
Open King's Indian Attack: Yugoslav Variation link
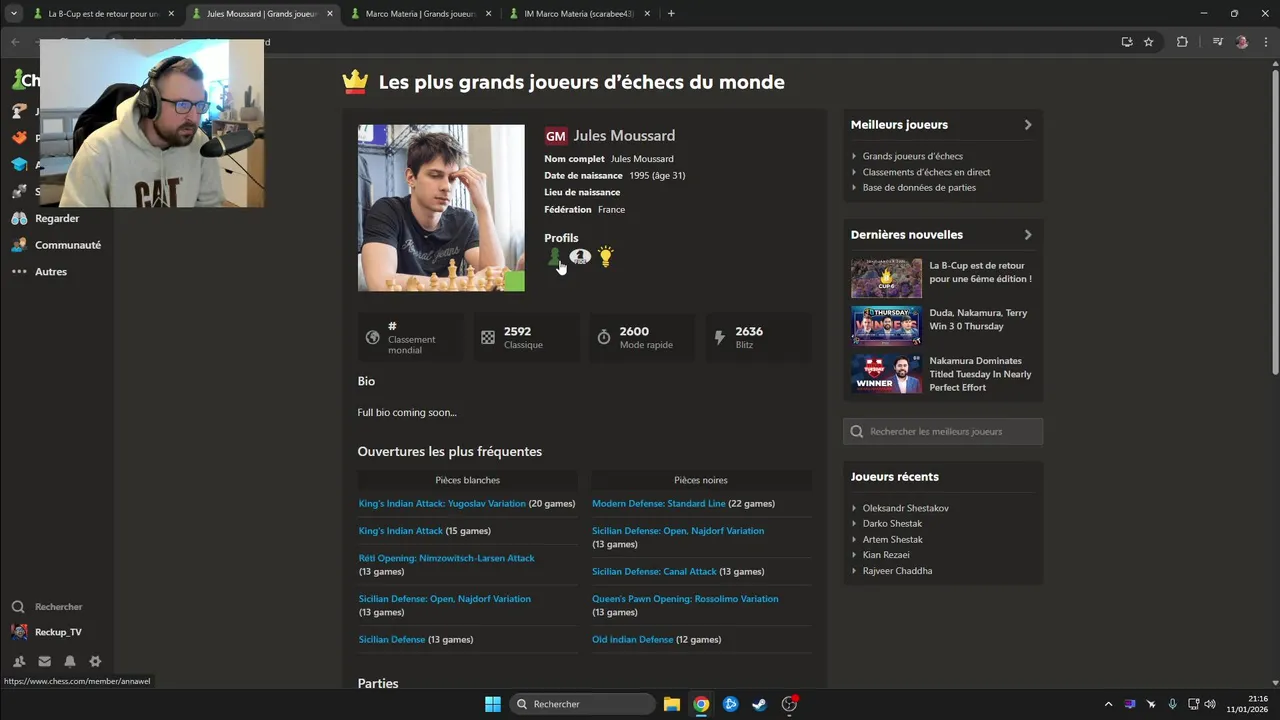(x=442, y=504)
